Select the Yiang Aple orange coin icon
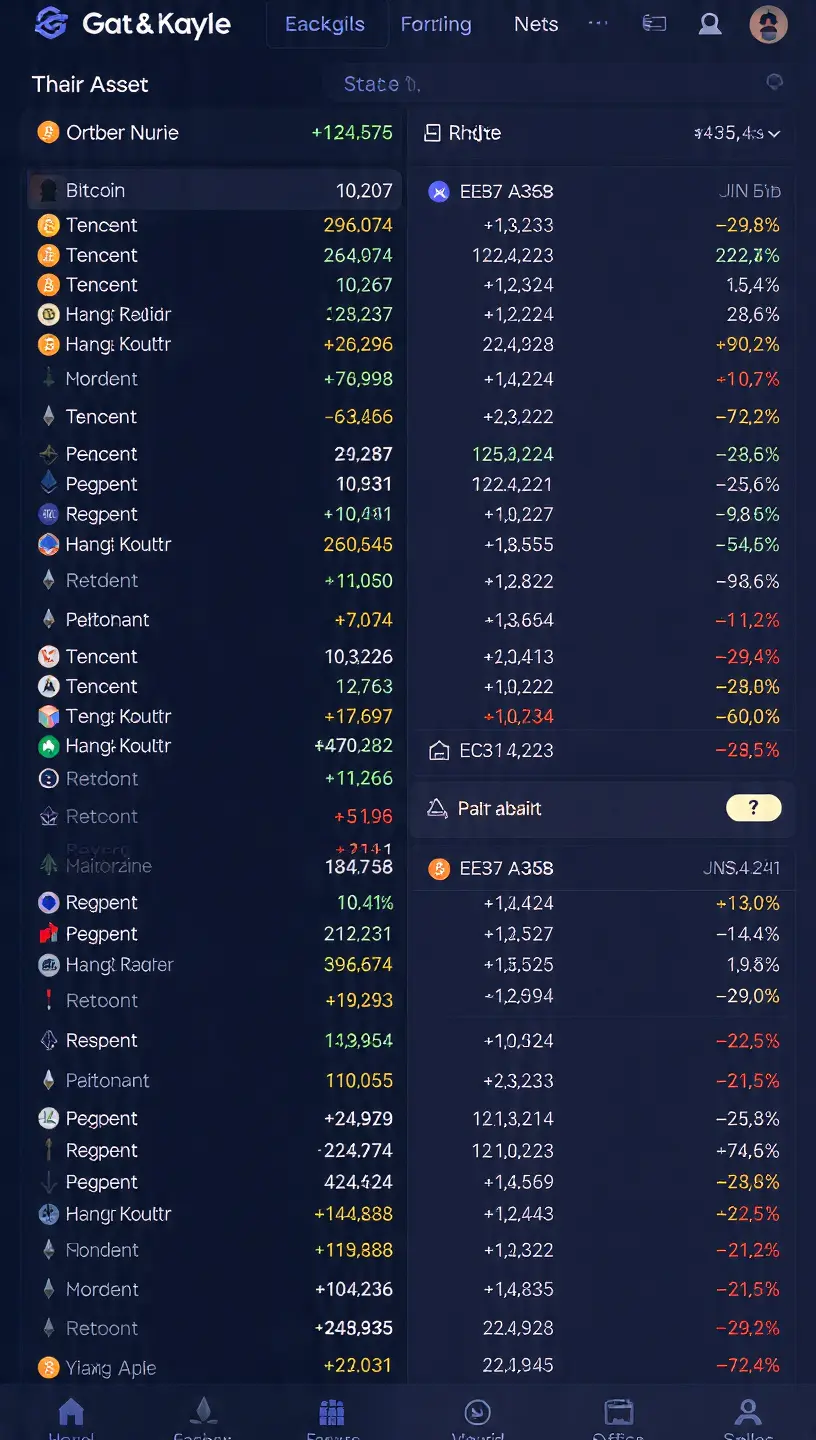 [48, 1367]
